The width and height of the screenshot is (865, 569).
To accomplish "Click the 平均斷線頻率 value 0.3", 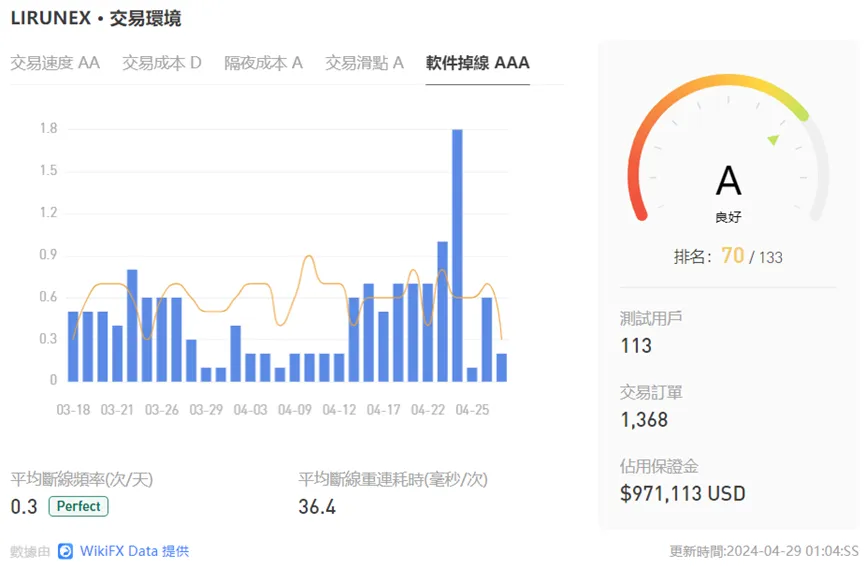I will 24,507.
